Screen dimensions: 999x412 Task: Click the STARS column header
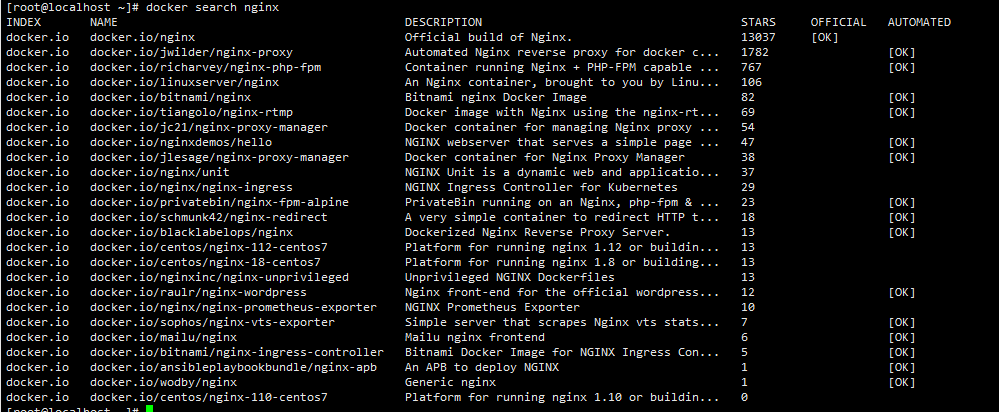pos(758,22)
